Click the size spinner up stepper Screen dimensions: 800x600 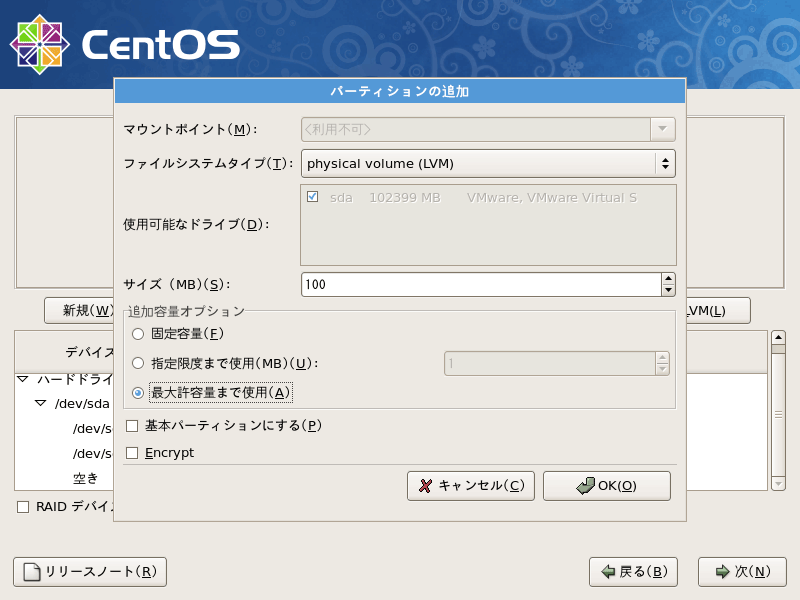click(668, 278)
